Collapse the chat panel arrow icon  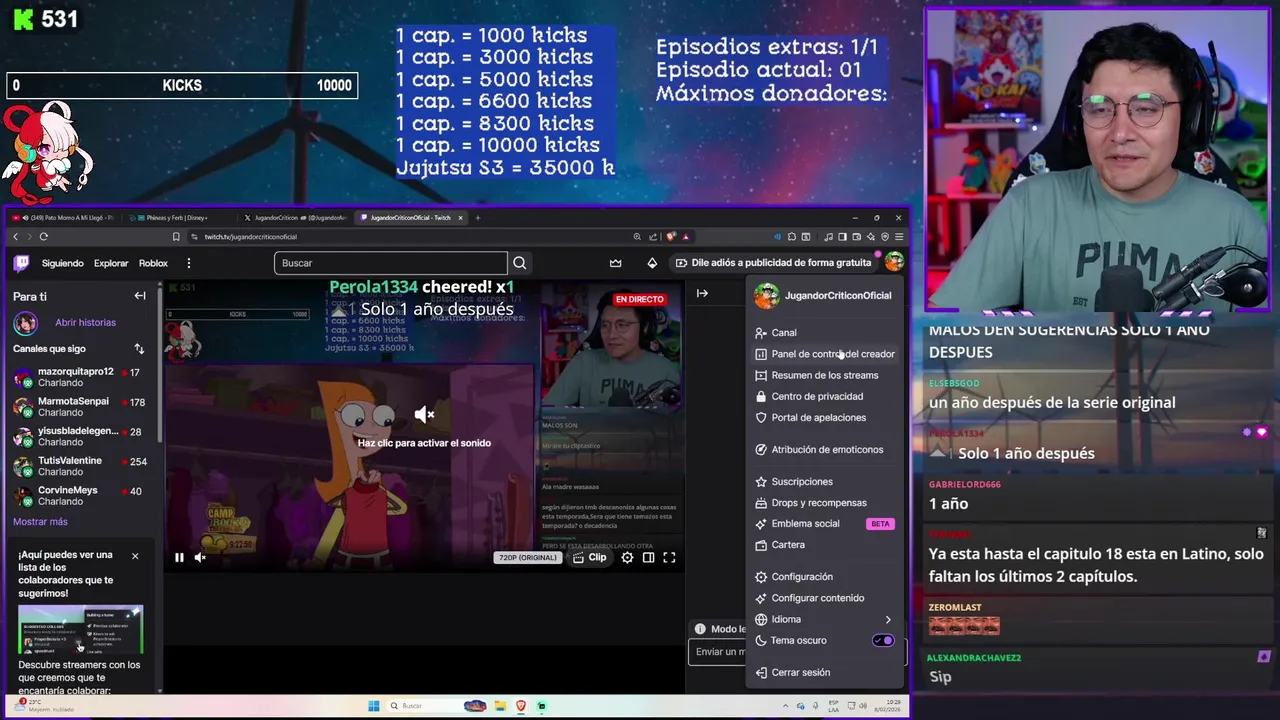click(x=702, y=294)
